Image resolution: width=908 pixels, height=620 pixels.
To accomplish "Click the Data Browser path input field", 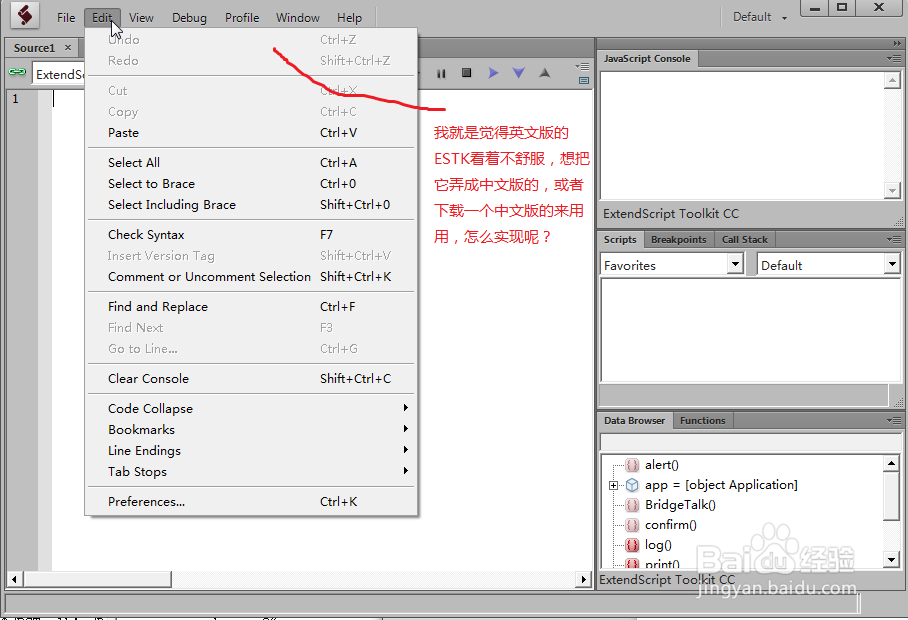I will click(750, 442).
